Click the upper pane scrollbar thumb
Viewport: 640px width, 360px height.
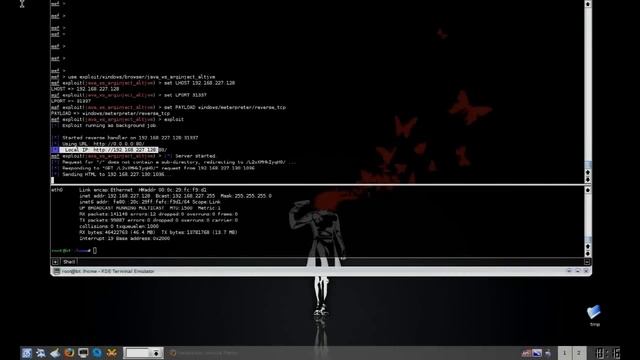[588, 165]
